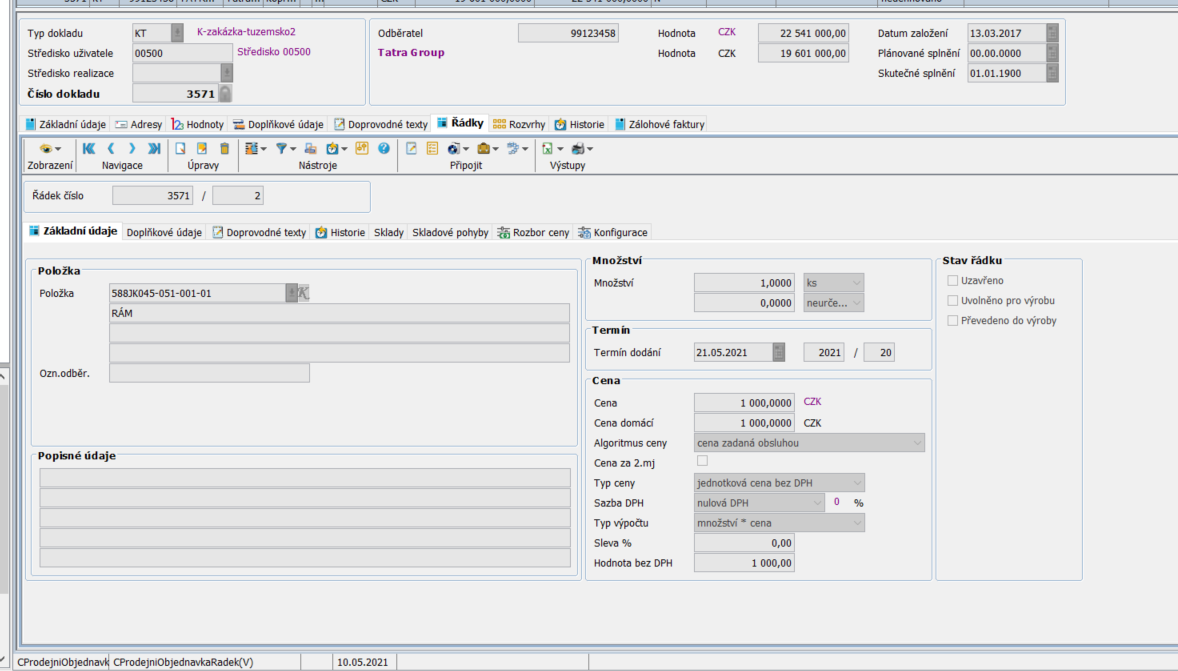
Task: Tick the Uzavřeno checkbox
Action: point(953,281)
